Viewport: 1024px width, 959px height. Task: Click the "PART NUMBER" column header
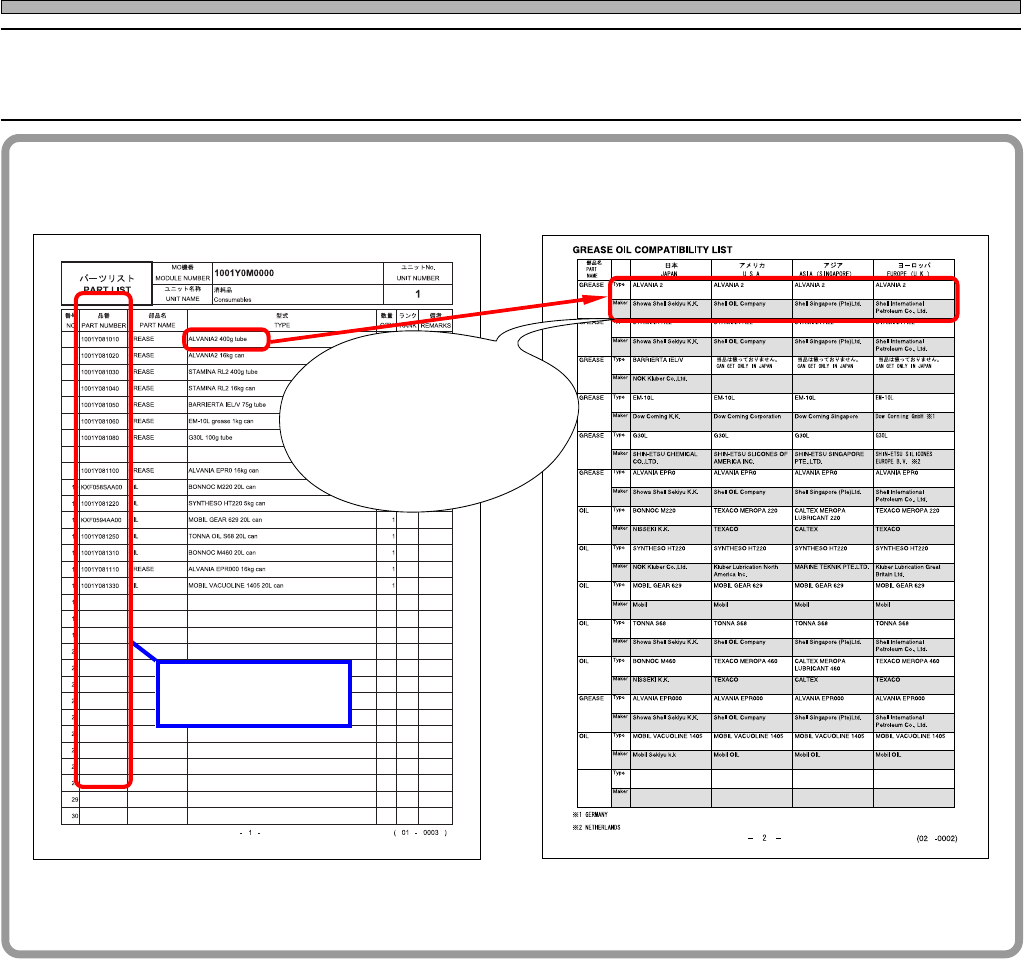pyautogui.click(x=104, y=325)
